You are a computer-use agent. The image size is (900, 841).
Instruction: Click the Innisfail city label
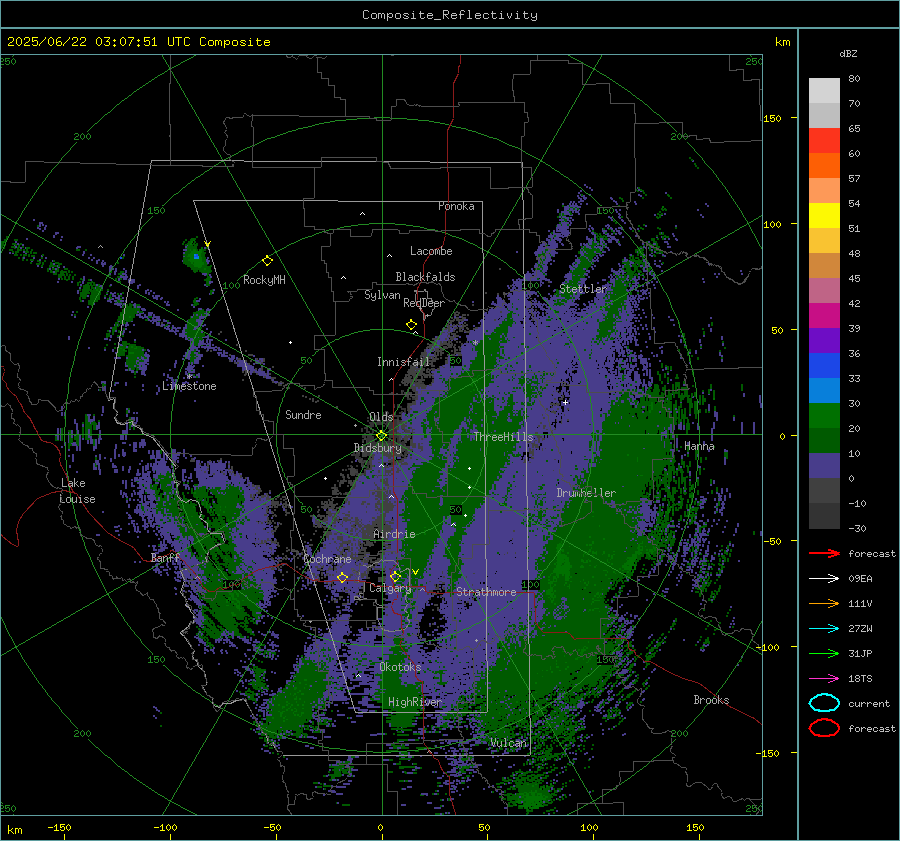403,362
